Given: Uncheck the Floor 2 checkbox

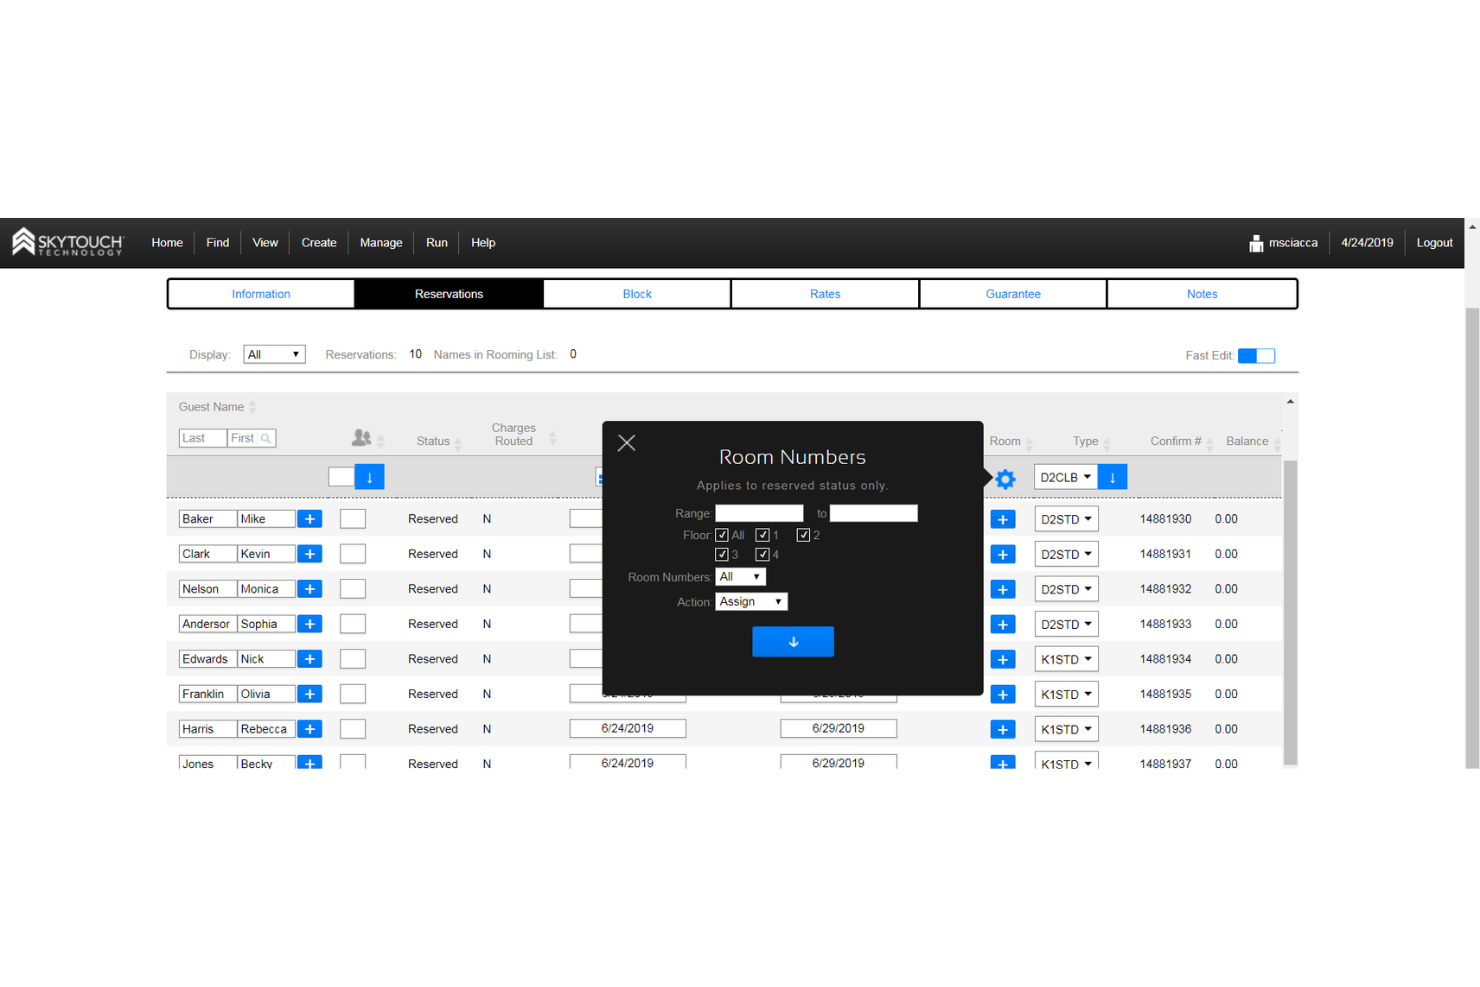Looking at the screenshot, I should coord(803,535).
